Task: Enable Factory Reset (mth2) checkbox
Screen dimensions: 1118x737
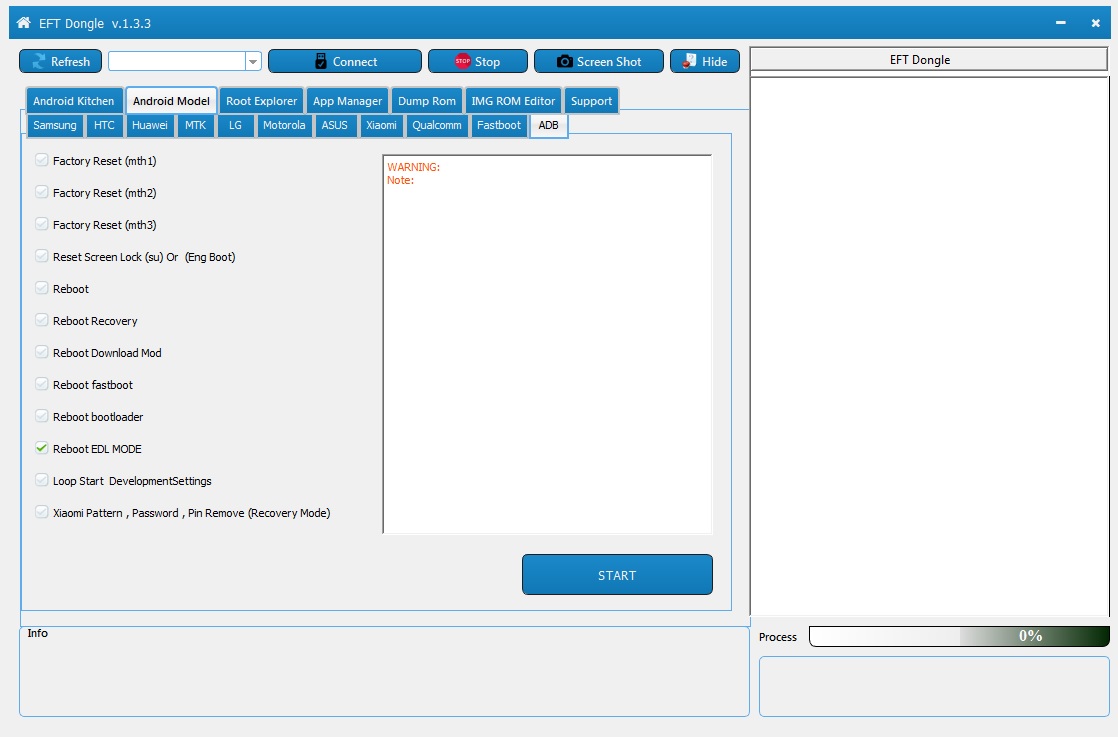Action: (42, 192)
